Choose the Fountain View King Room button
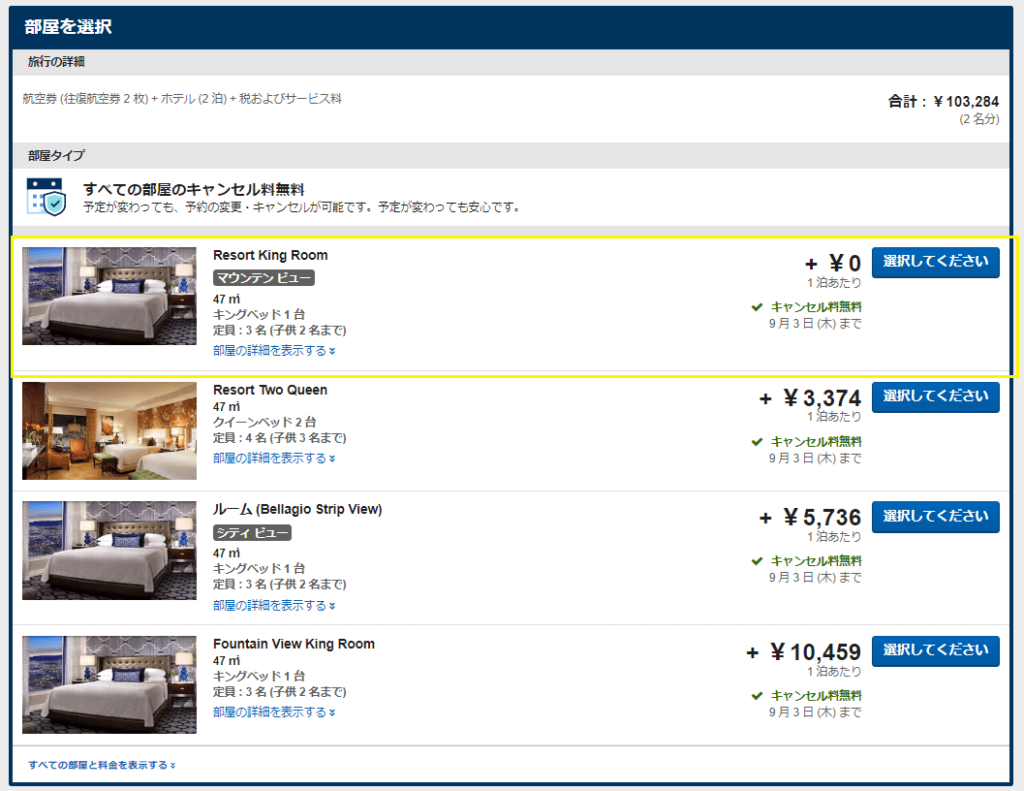 point(935,651)
